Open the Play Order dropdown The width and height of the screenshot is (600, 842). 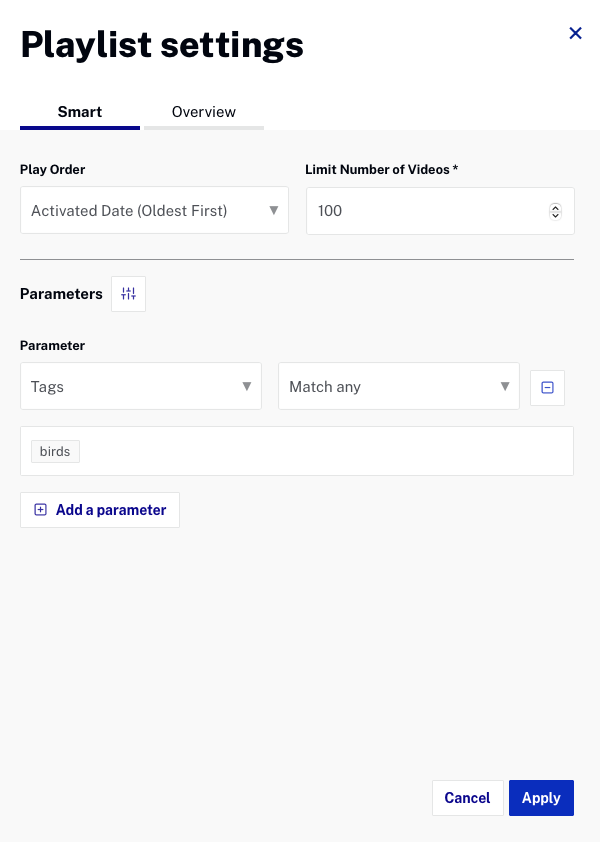tap(154, 210)
